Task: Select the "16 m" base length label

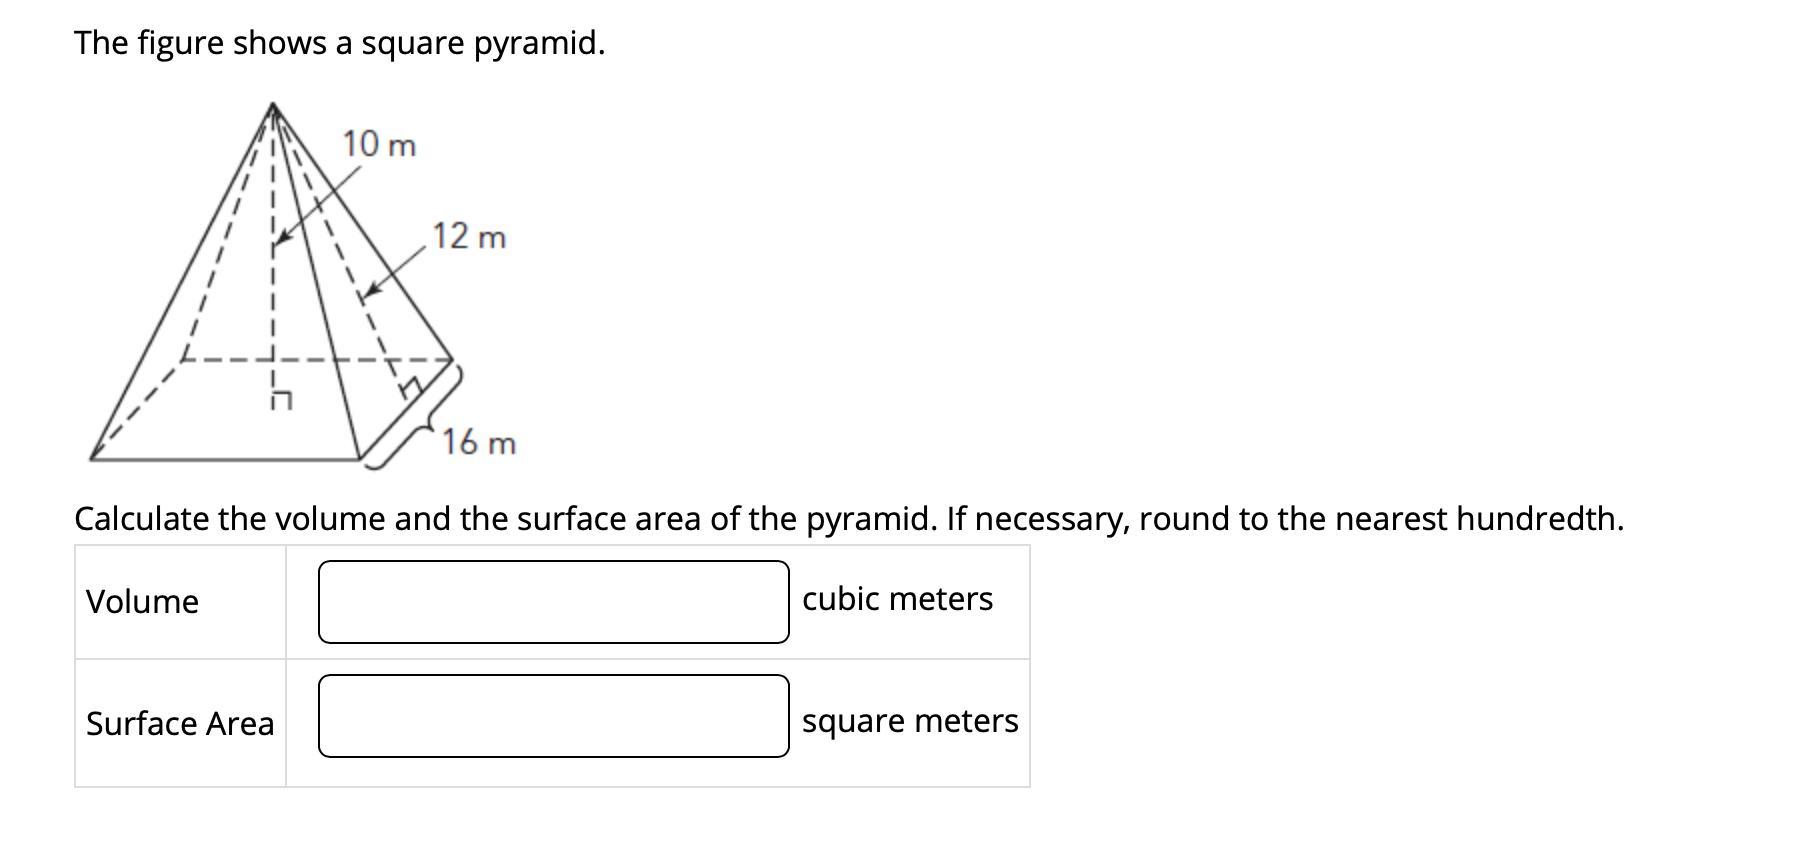Action: click(479, 442)
